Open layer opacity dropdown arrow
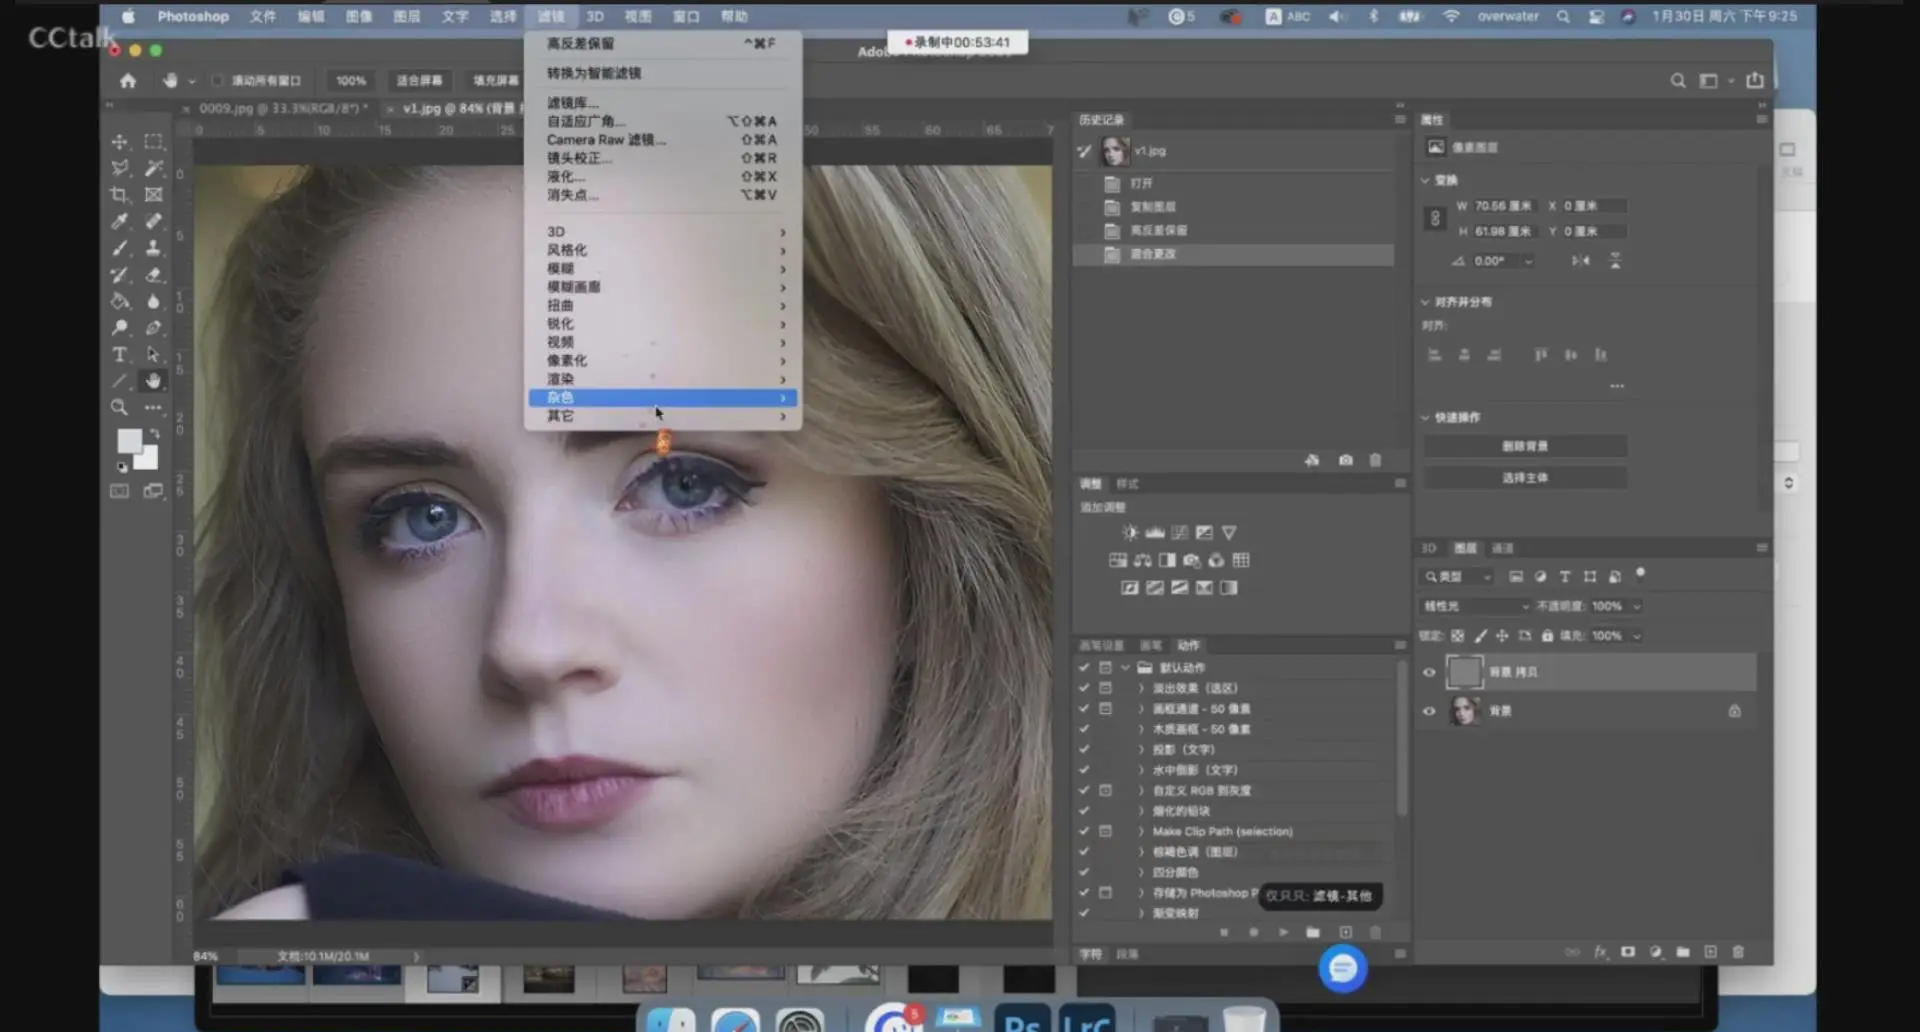This screenshot has width=1920, height=1032. tap(1637, 606)
